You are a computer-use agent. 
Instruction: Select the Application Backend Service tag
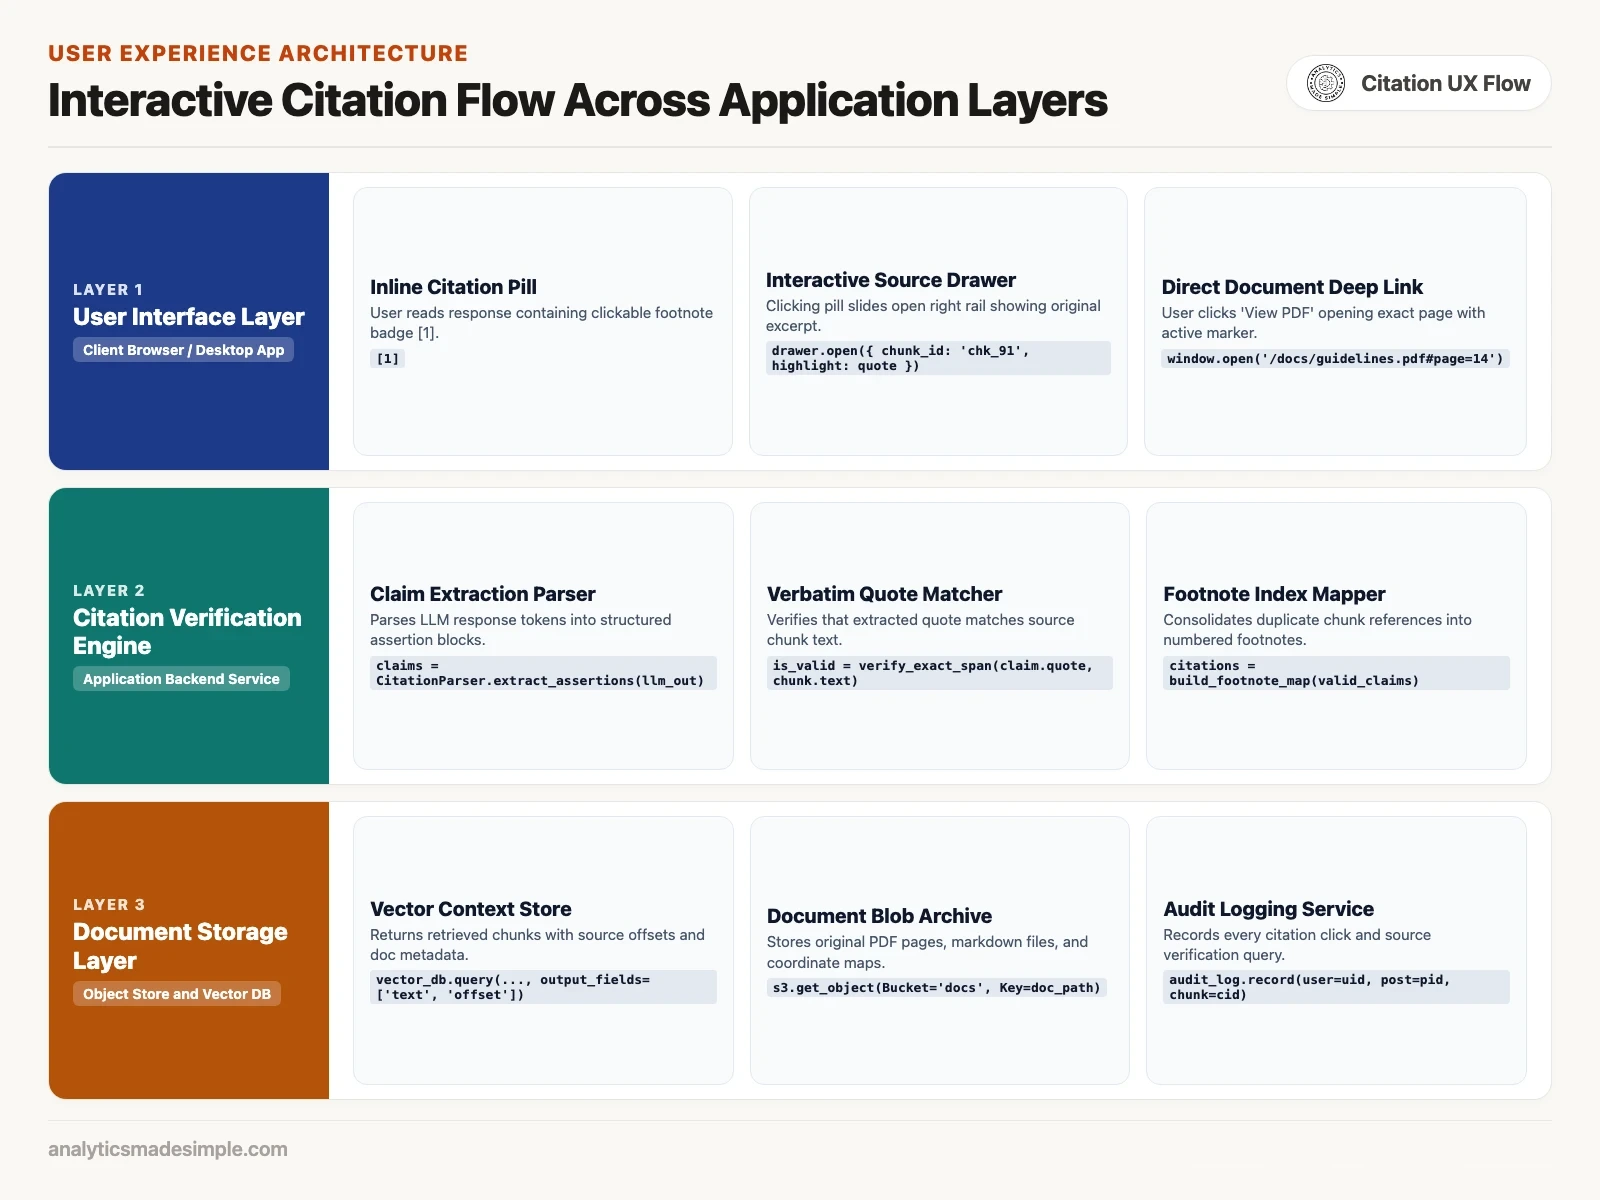click(x=181, y=679)
